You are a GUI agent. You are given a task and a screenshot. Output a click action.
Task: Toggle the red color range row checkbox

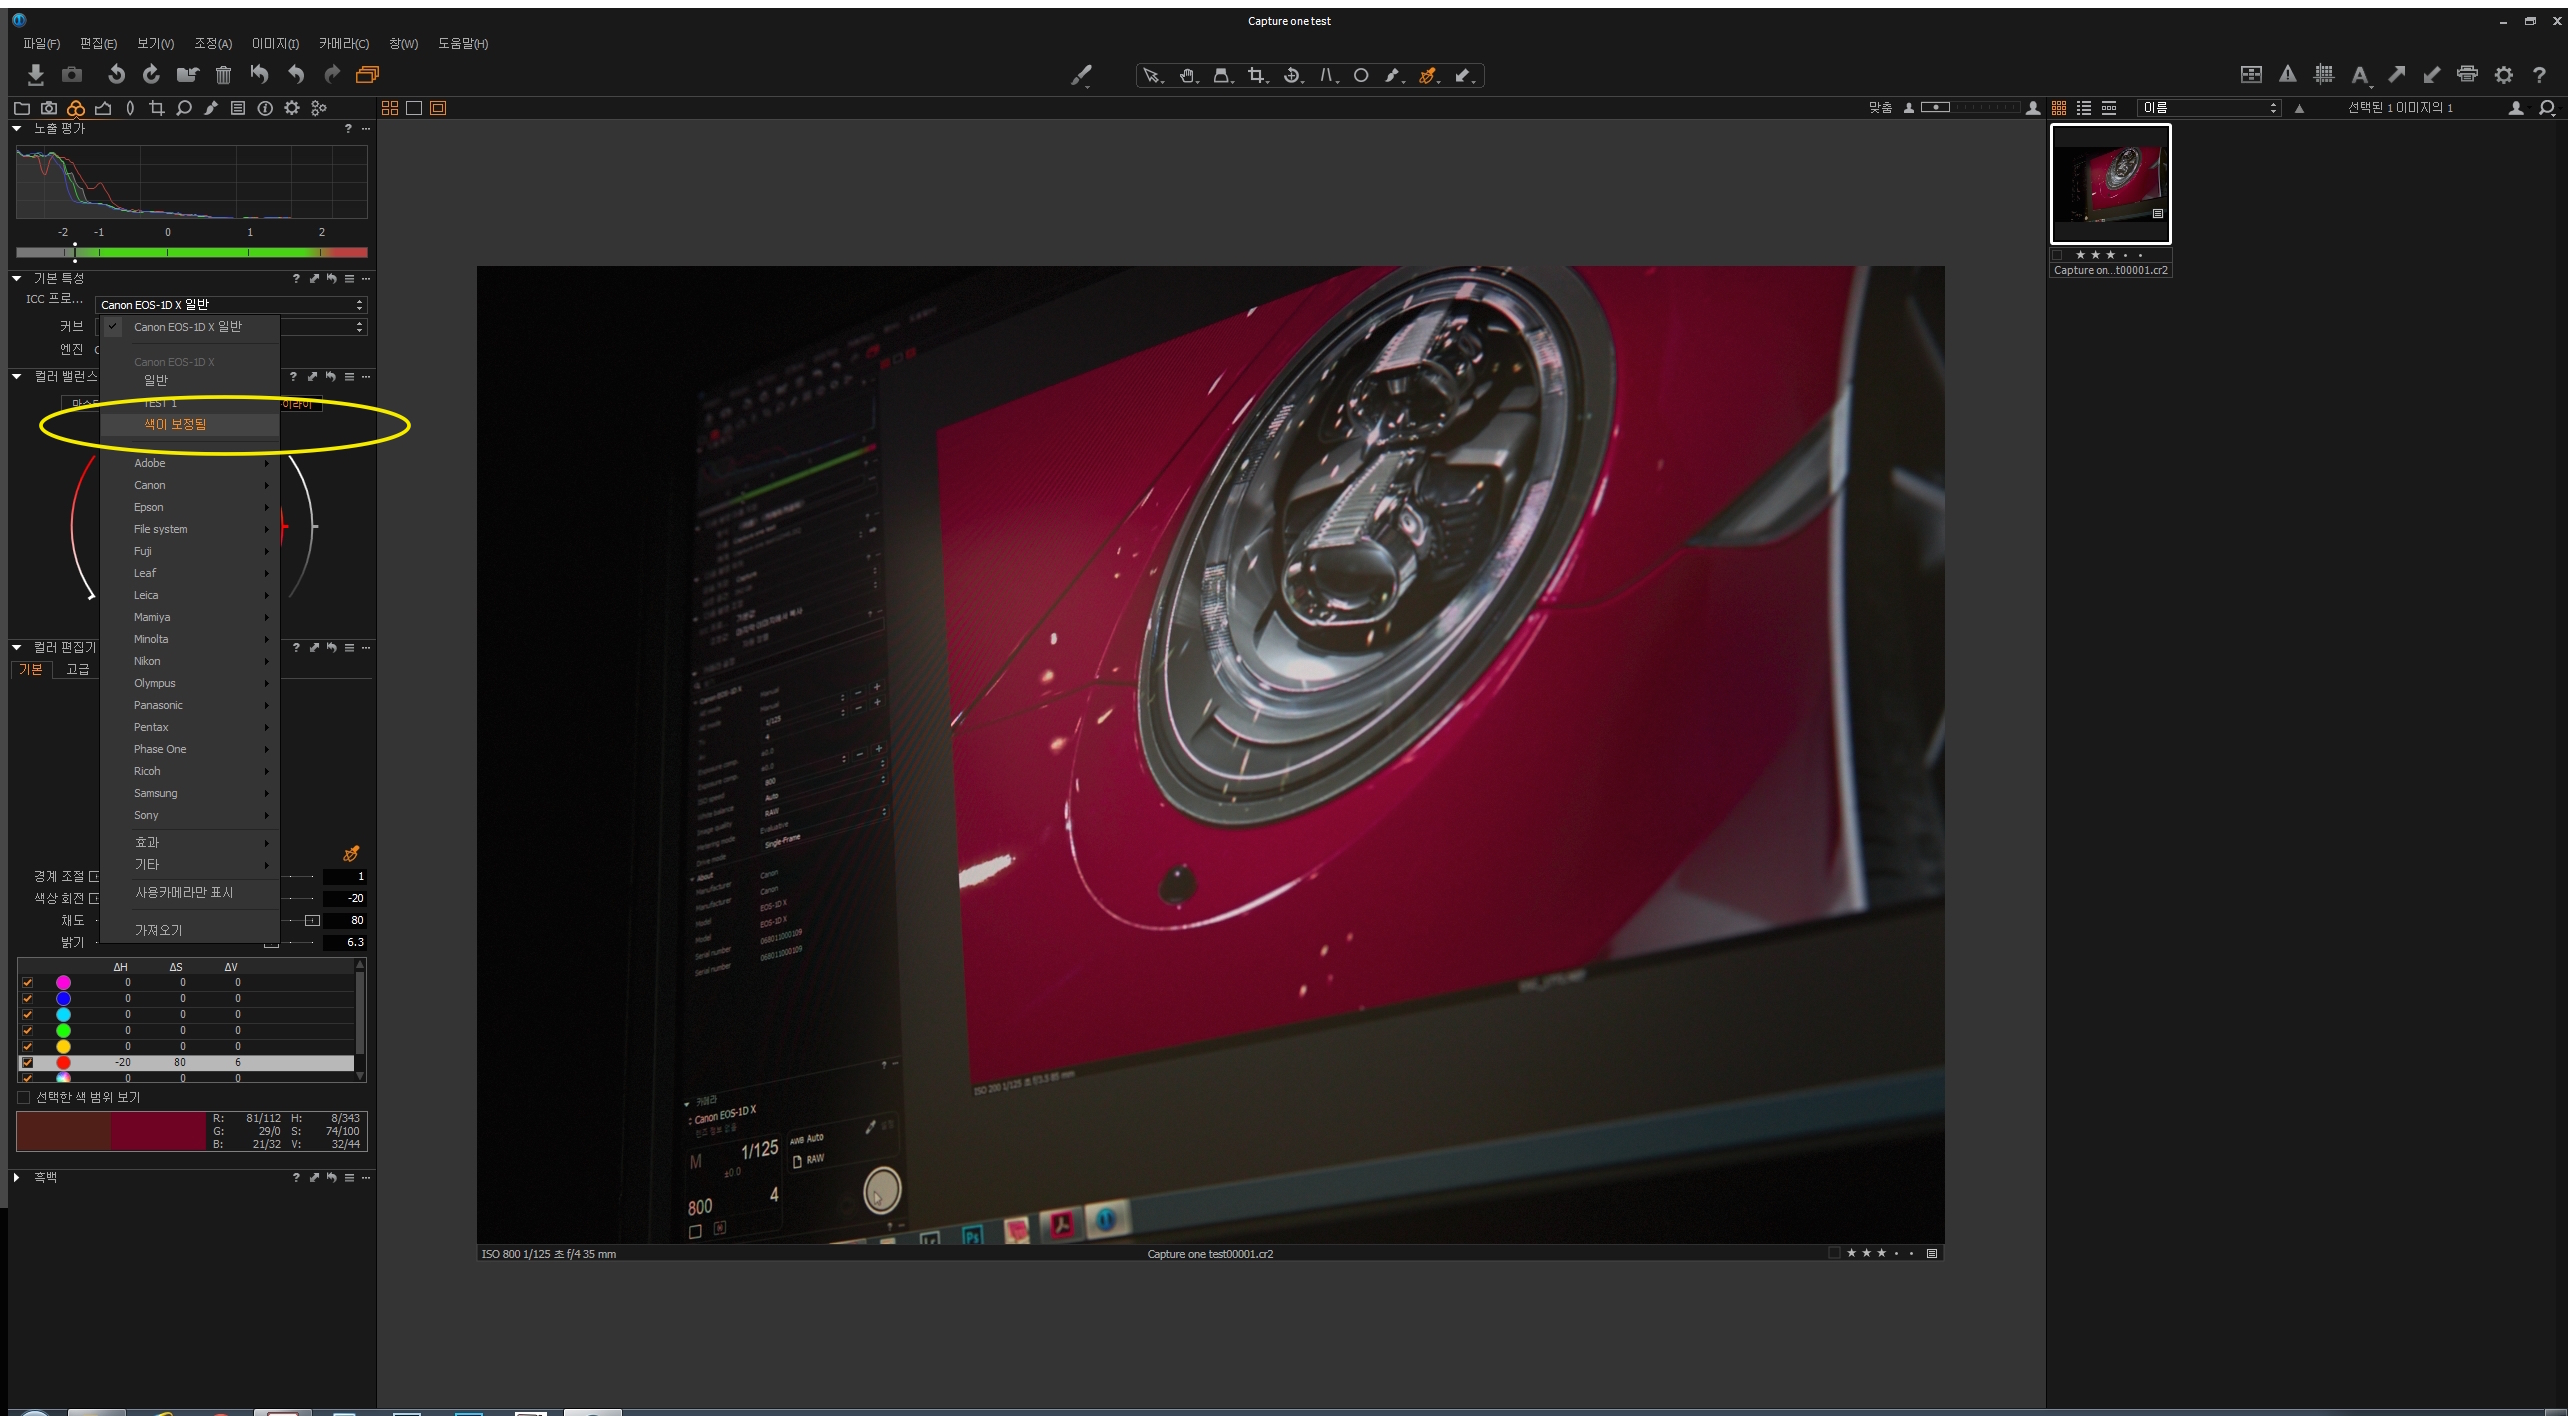coord(27,1062)
